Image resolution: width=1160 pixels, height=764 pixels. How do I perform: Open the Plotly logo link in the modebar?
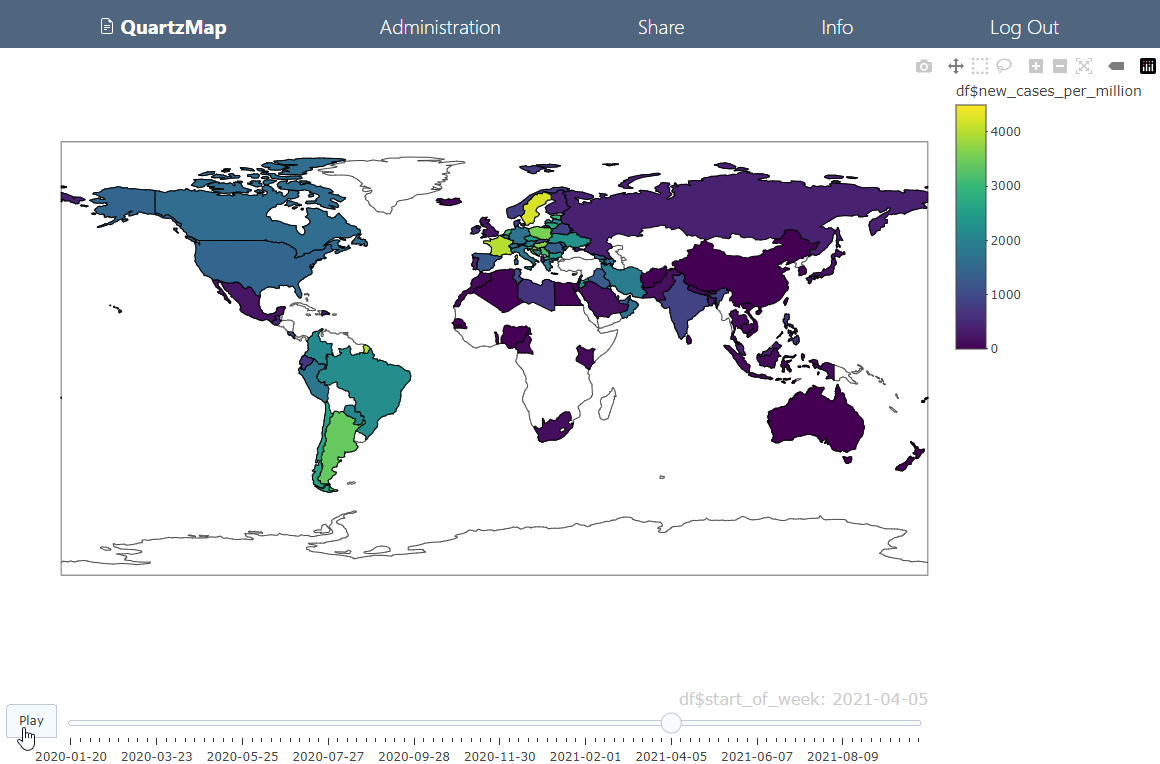[x=1147, y=67]
